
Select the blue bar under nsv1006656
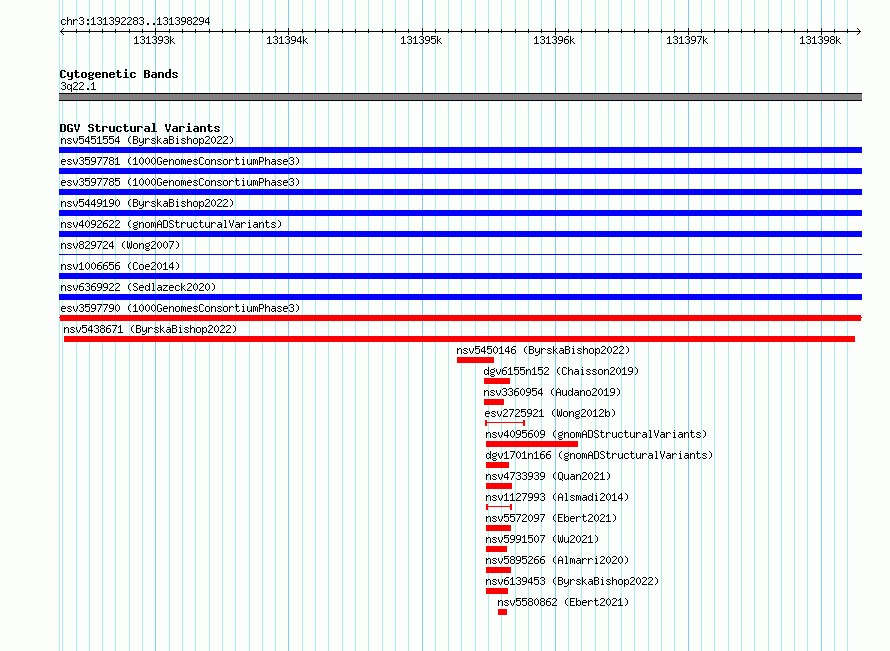460,276
